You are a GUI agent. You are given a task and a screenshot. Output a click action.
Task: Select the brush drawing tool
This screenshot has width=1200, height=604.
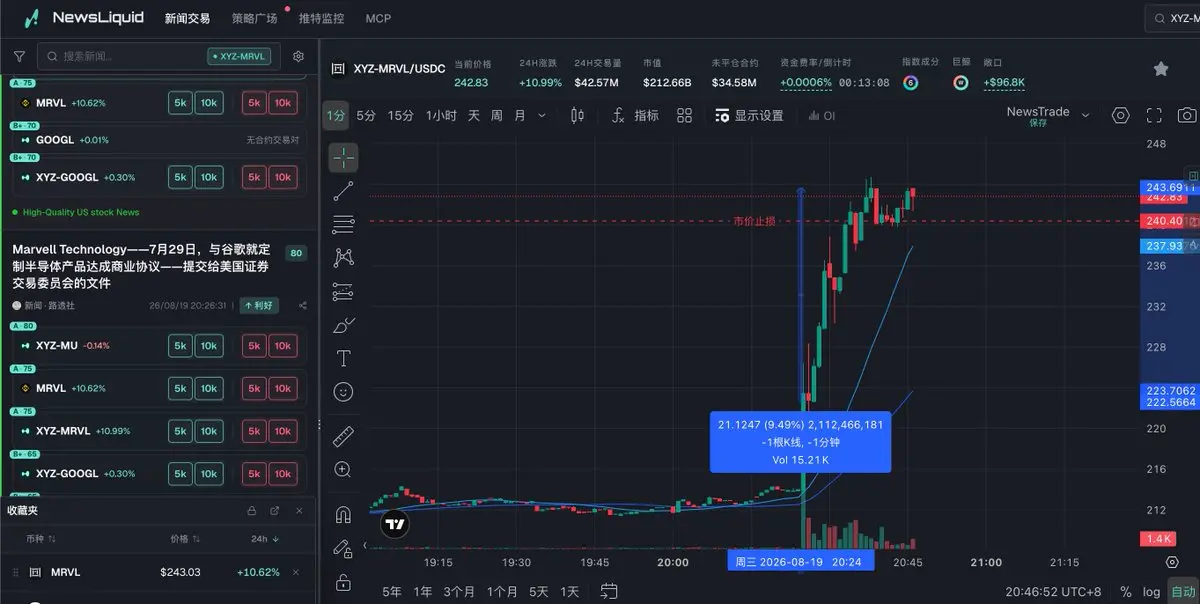point(343,325)
